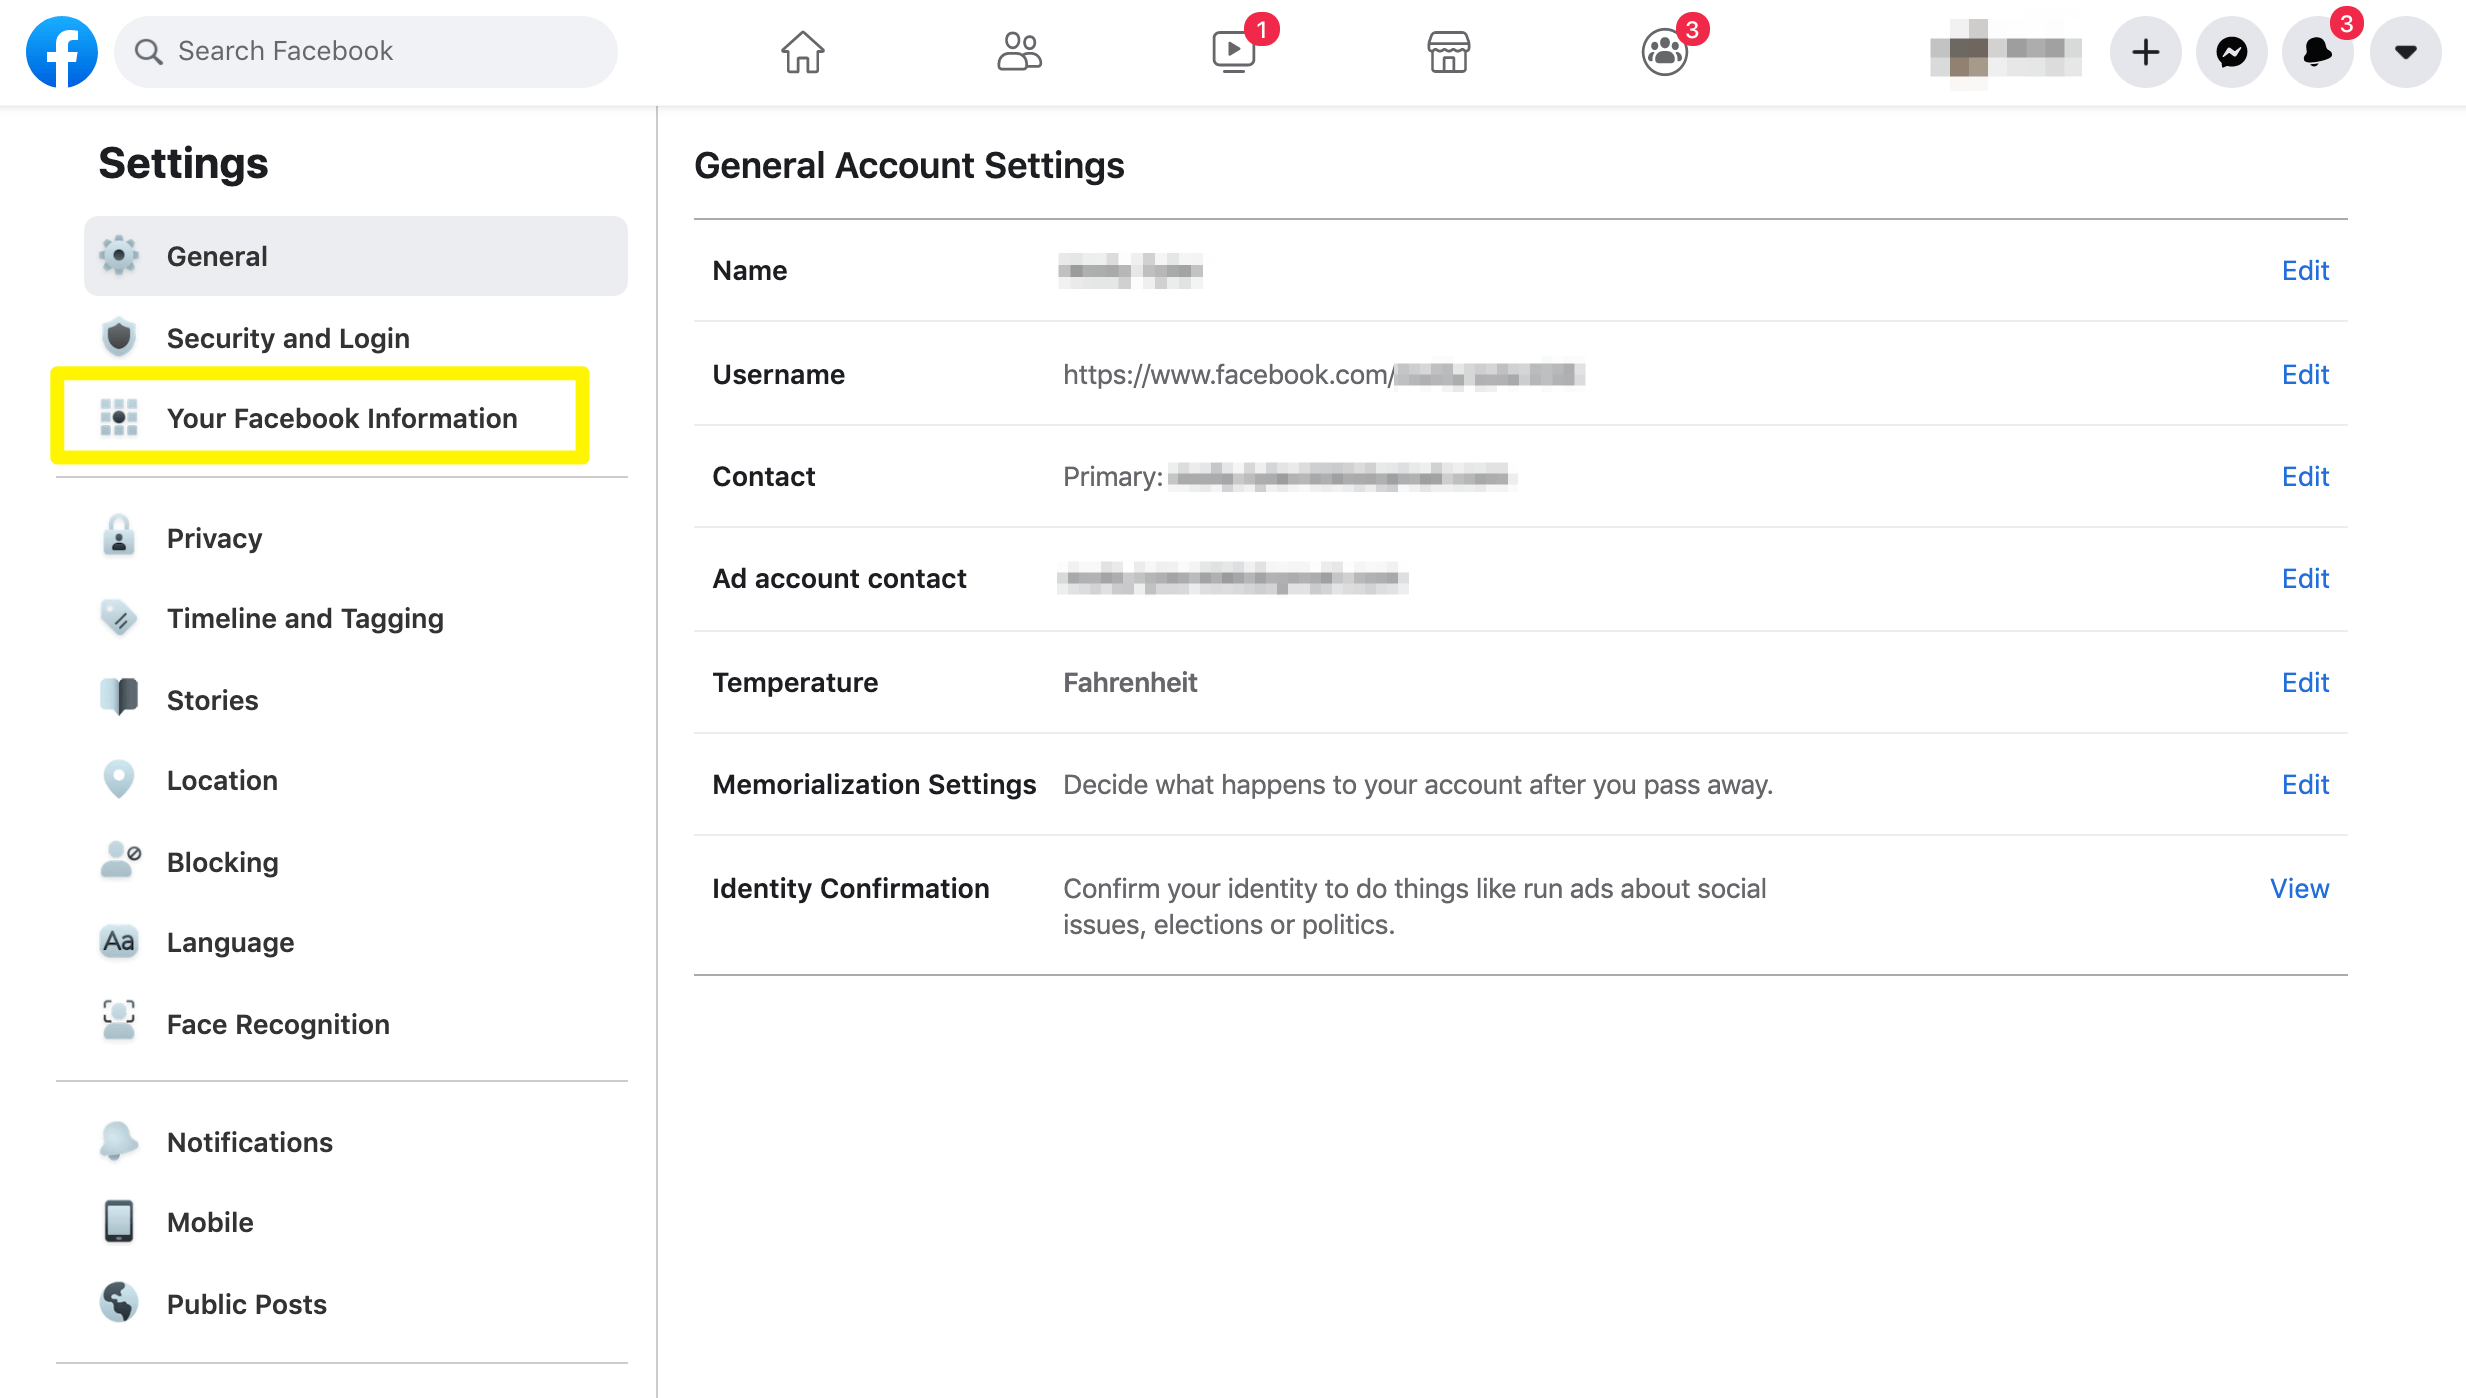Open the Friends page

[x=1020, y=51]
